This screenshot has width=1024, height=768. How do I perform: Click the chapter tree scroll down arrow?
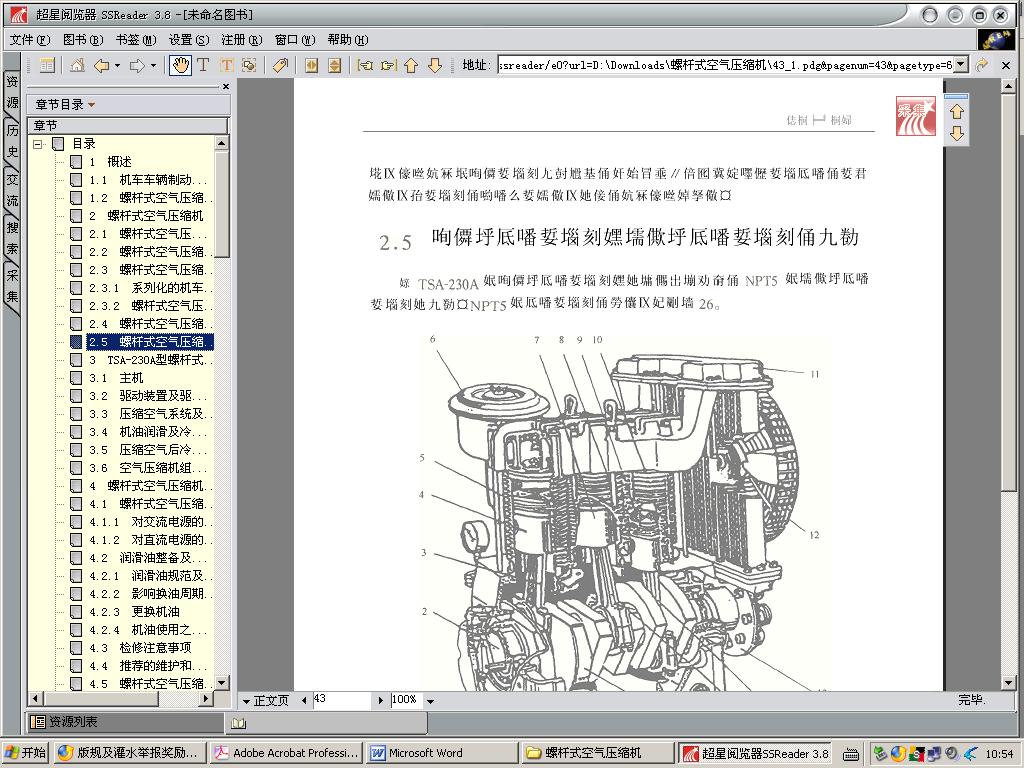[x=222, y=683]
